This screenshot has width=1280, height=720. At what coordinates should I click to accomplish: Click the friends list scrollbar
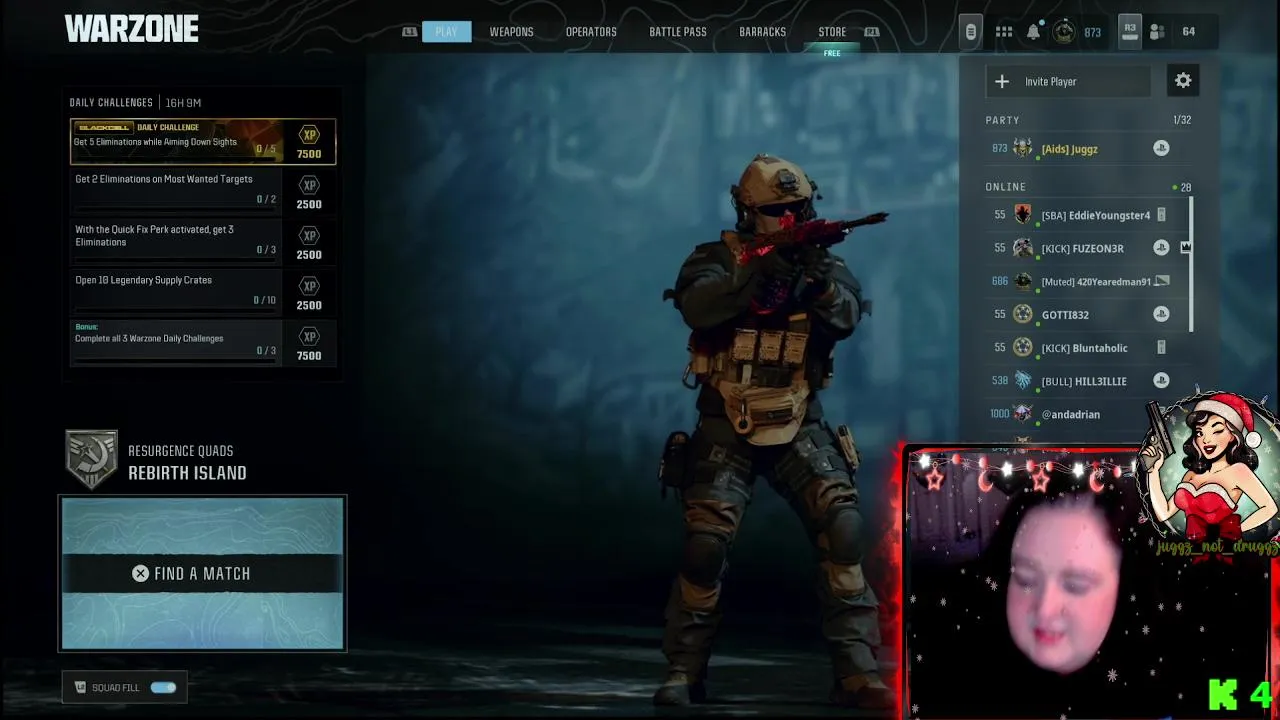(x=1191, y=265)
